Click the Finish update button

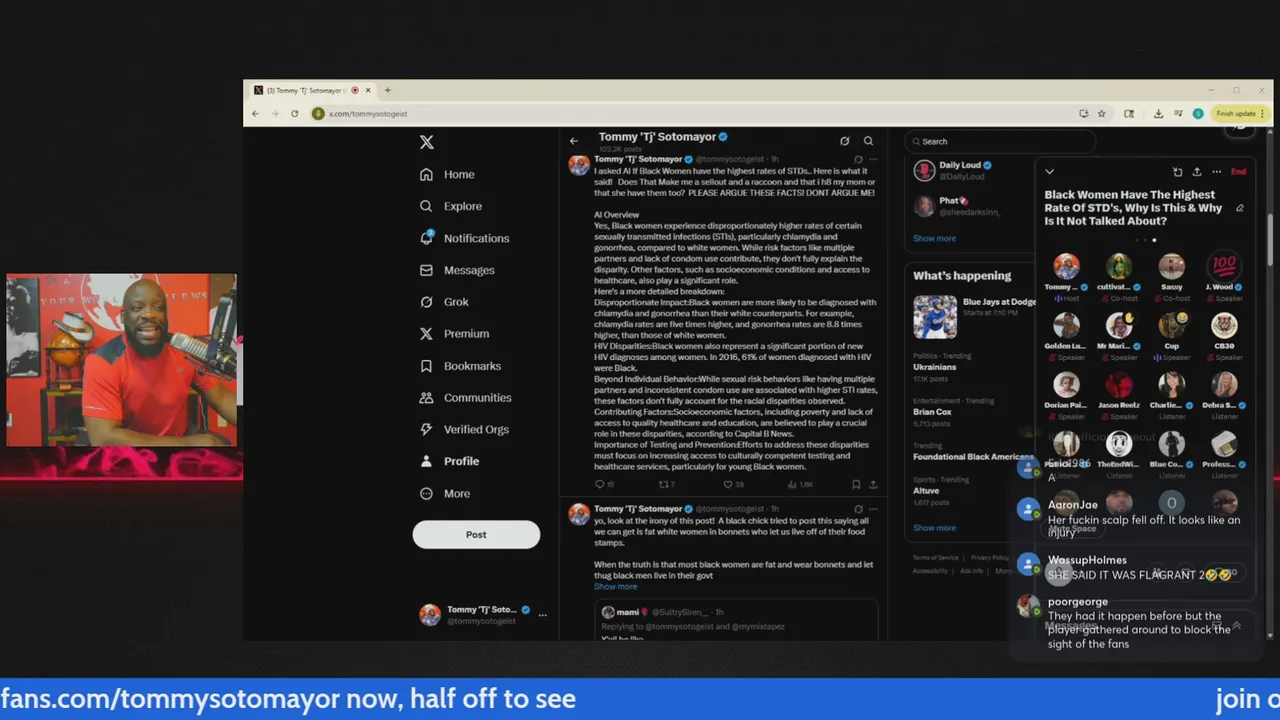[1241, 114]
